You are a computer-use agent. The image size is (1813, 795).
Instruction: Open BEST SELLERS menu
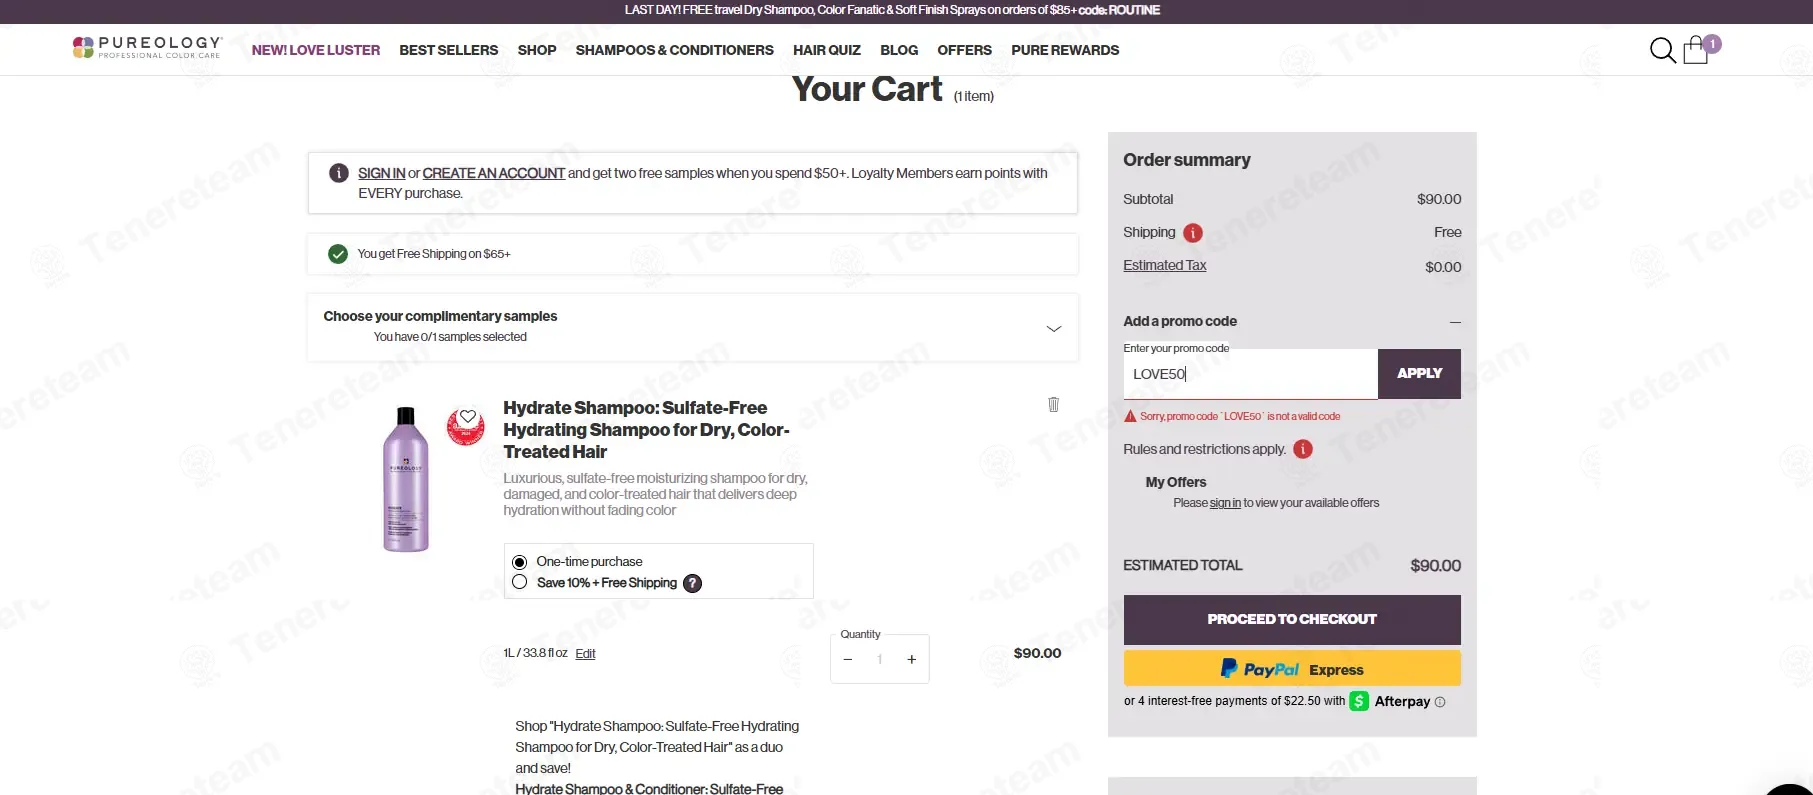(x=449, y=50)
